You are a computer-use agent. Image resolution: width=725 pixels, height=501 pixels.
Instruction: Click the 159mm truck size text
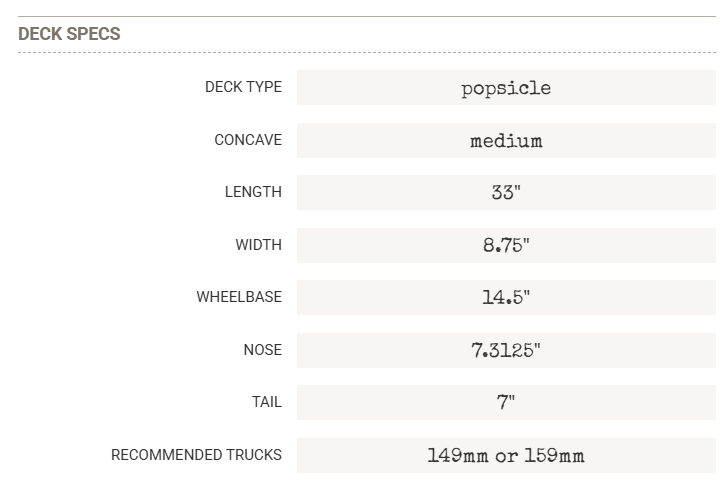554,456
